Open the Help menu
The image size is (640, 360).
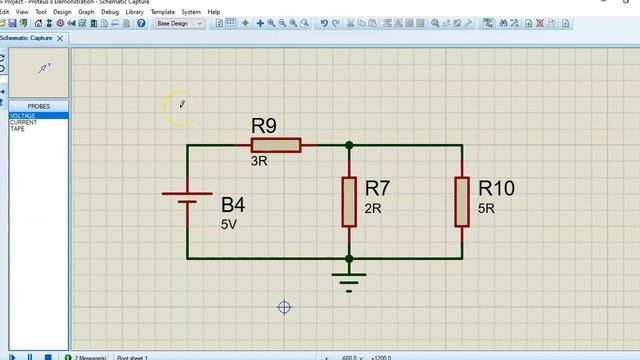point(213,12)
